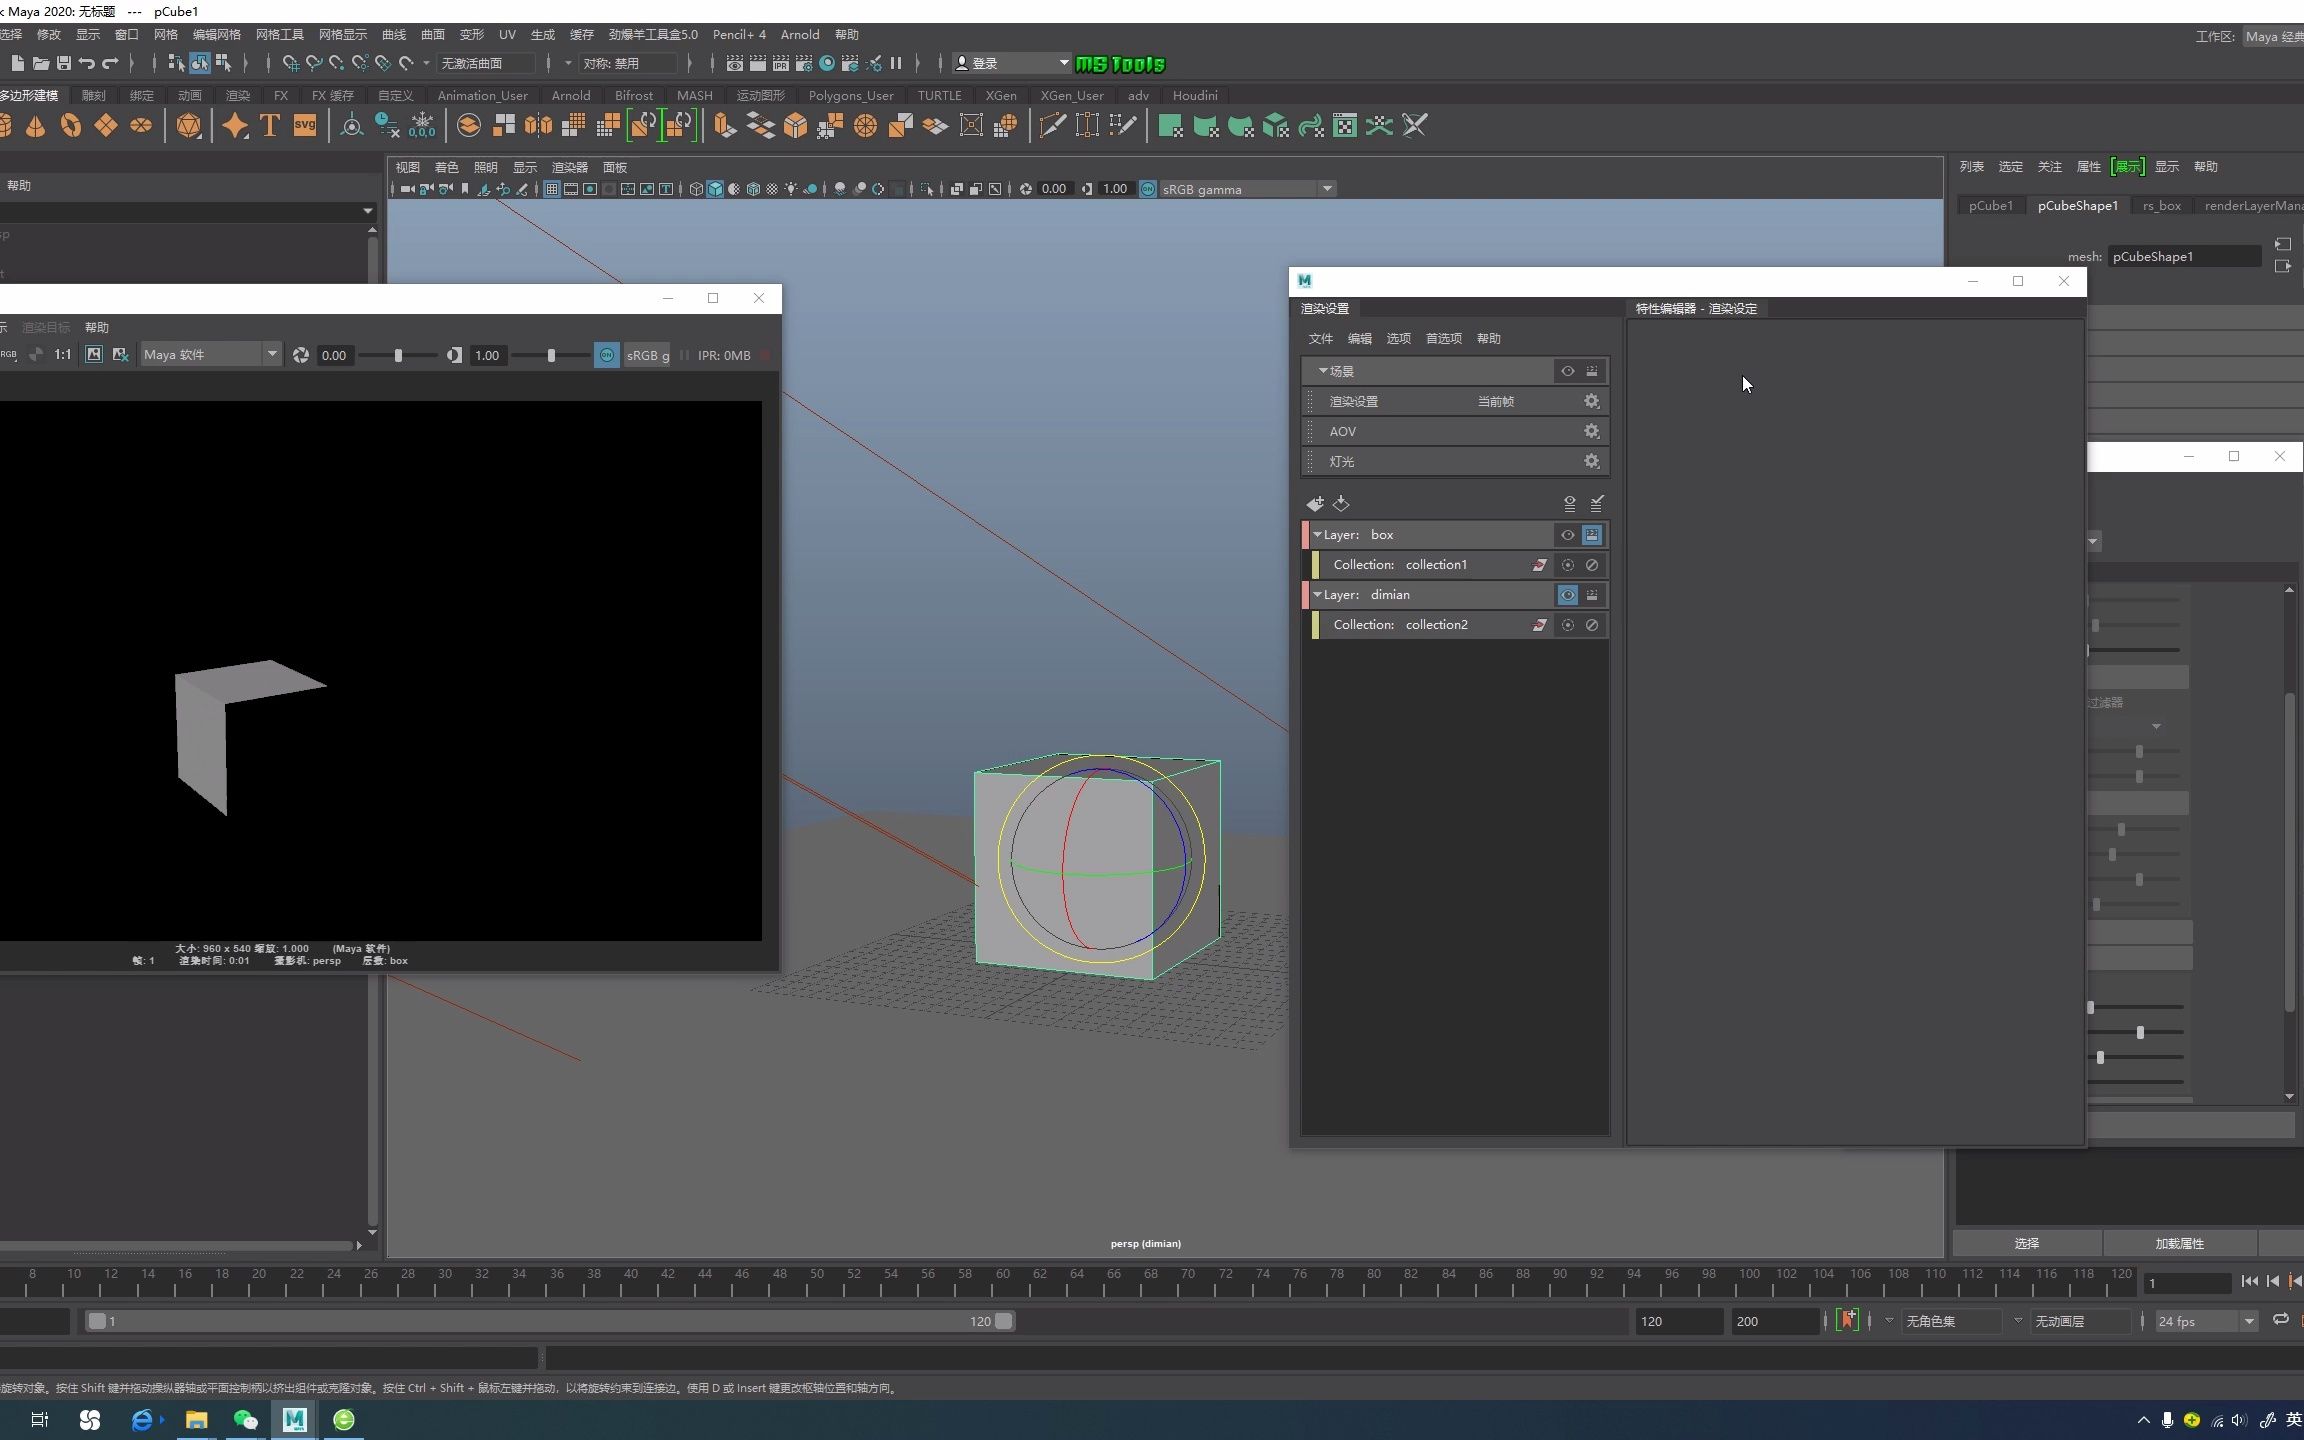Switch to the Arnold shelf tab

pos(571,96)
